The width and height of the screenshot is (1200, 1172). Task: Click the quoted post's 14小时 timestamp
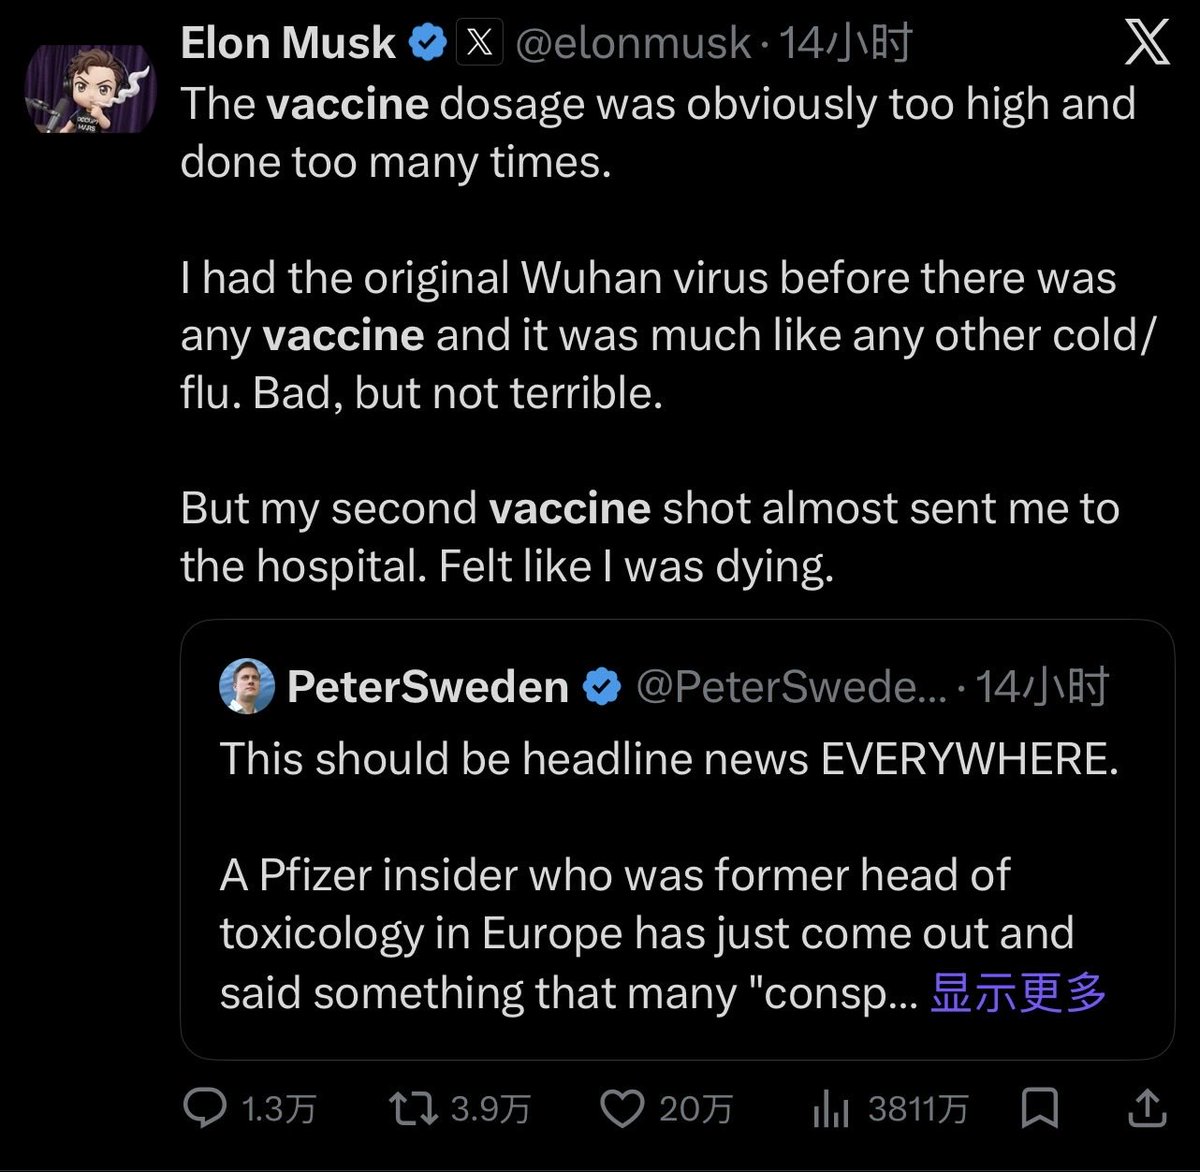pyautogui.click(x=1041, y=687)
